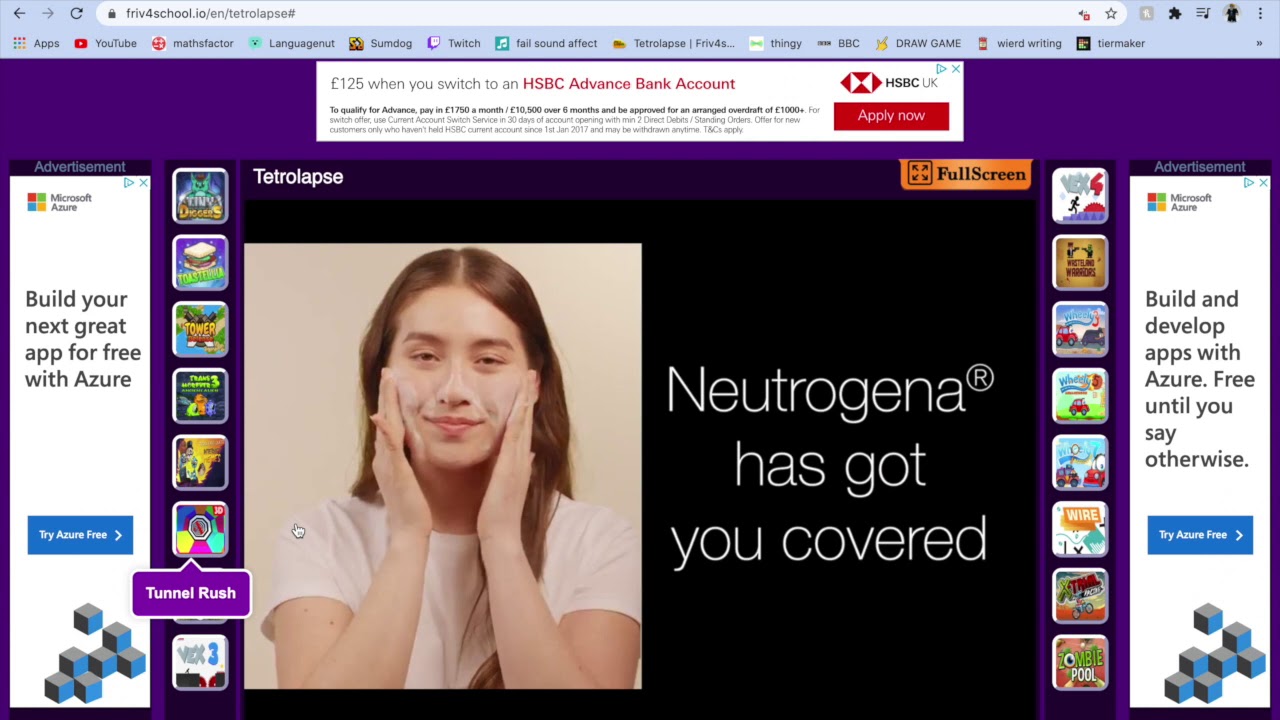Click the Tunnel Rush tooltip label

[191, 593]
